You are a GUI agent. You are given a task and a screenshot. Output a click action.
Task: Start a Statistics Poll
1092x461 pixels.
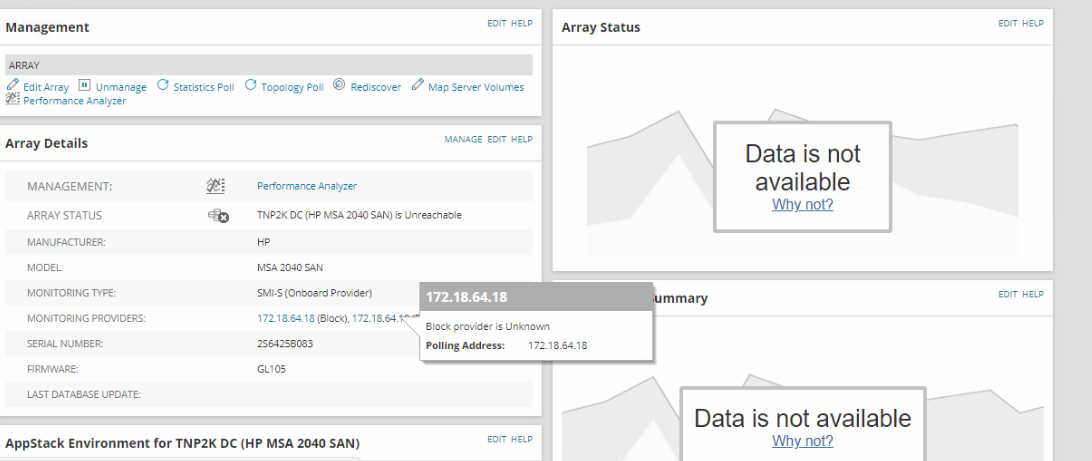tap(204, 88)
